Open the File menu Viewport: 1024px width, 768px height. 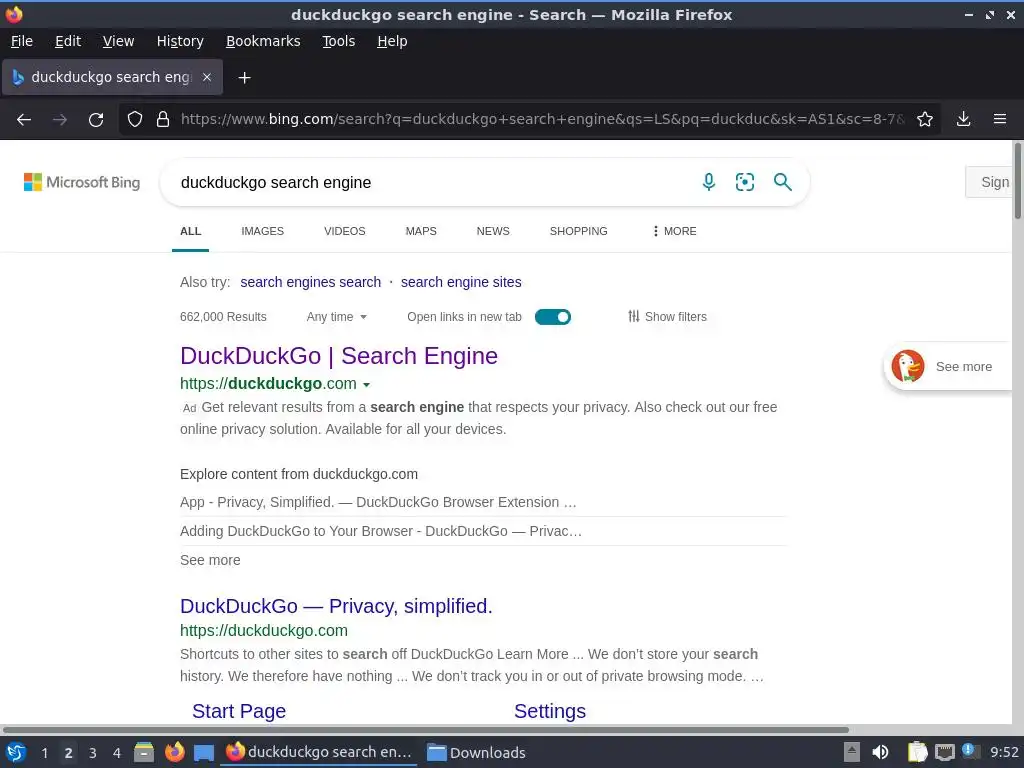22,41
